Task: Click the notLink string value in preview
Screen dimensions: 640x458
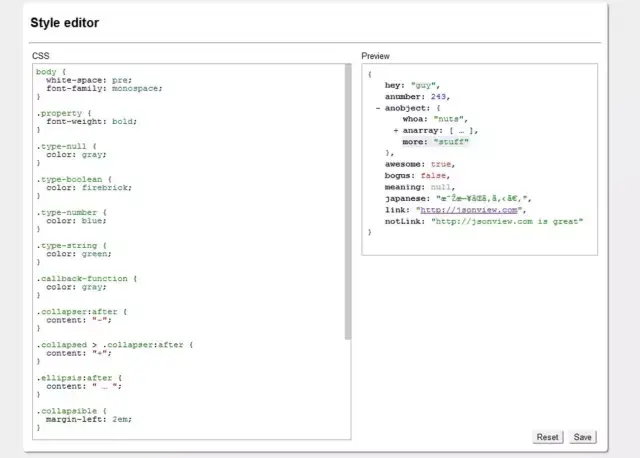Action: 507,221
